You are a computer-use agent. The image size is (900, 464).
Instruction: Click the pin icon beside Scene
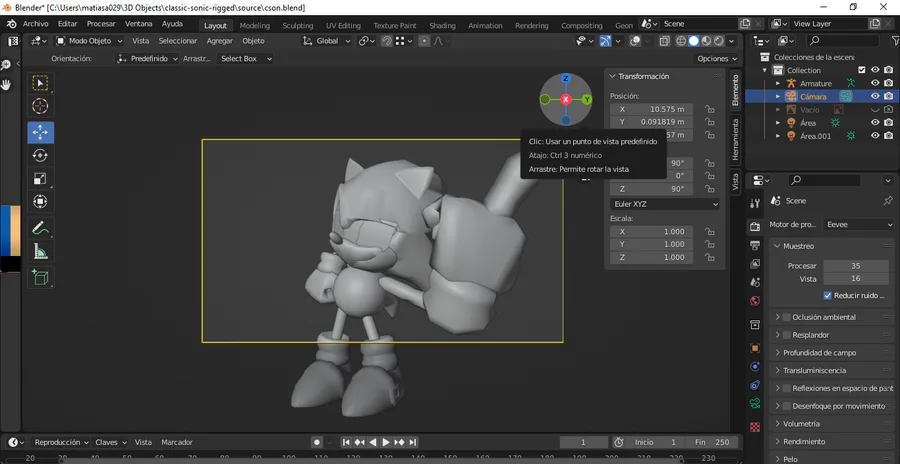(887, 200)
